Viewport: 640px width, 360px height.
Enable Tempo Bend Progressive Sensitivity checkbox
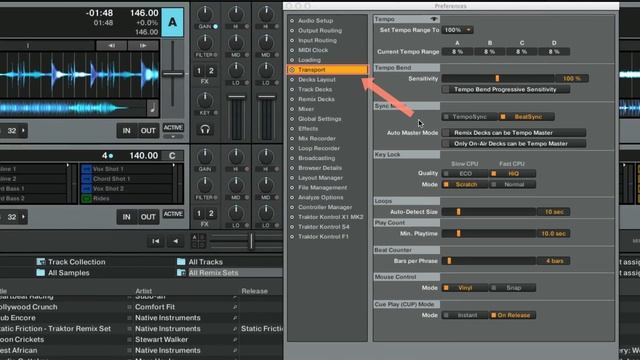(x=446, y=89)
